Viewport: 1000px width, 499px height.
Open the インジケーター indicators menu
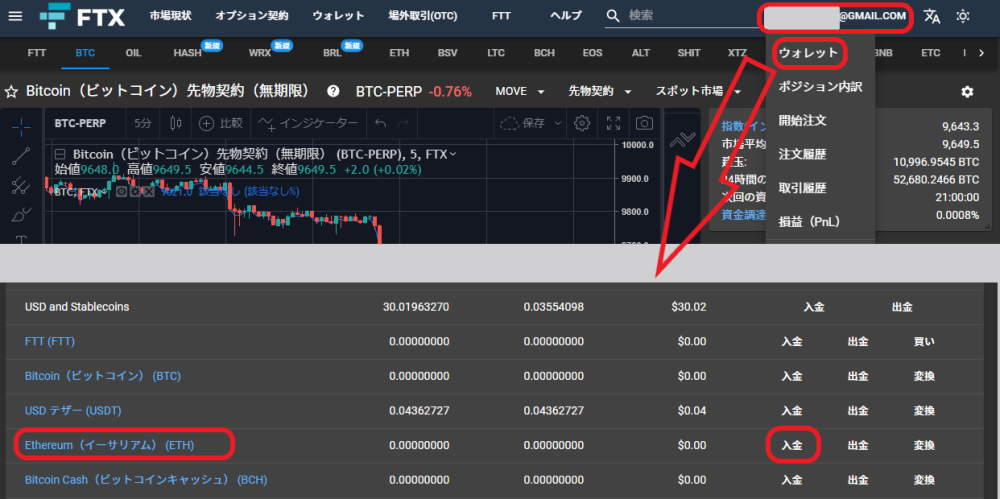pyautogui.click(x=308, y=123)
